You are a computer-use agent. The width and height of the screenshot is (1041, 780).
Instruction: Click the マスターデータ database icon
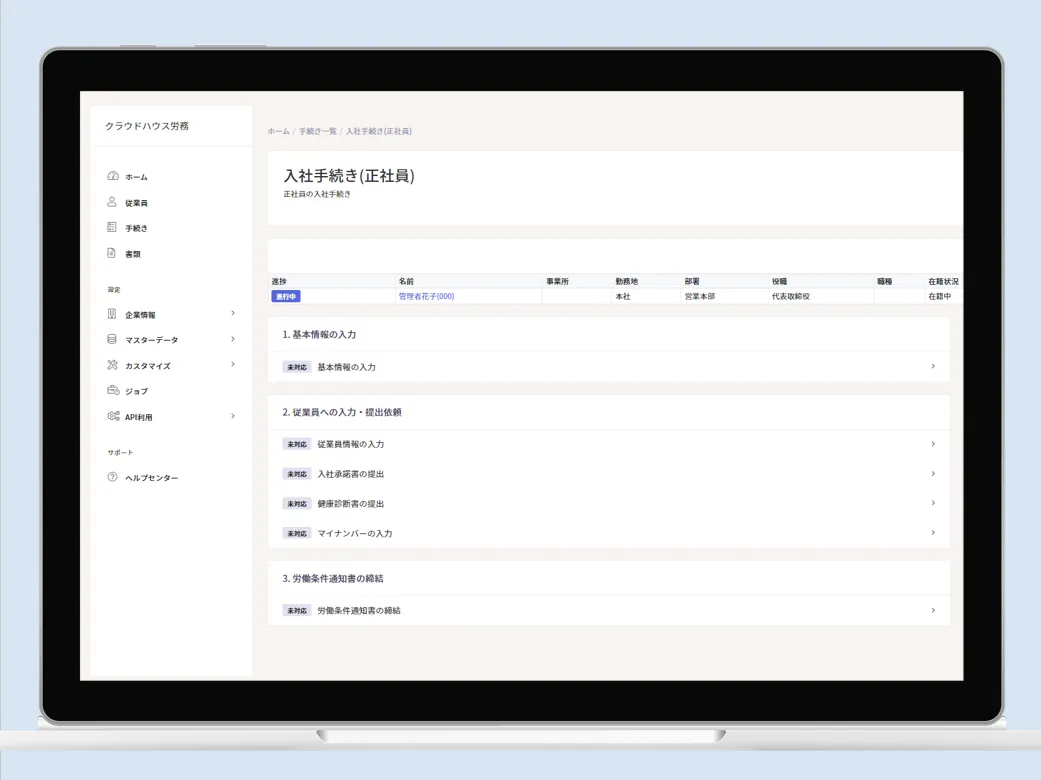point(113,340)
